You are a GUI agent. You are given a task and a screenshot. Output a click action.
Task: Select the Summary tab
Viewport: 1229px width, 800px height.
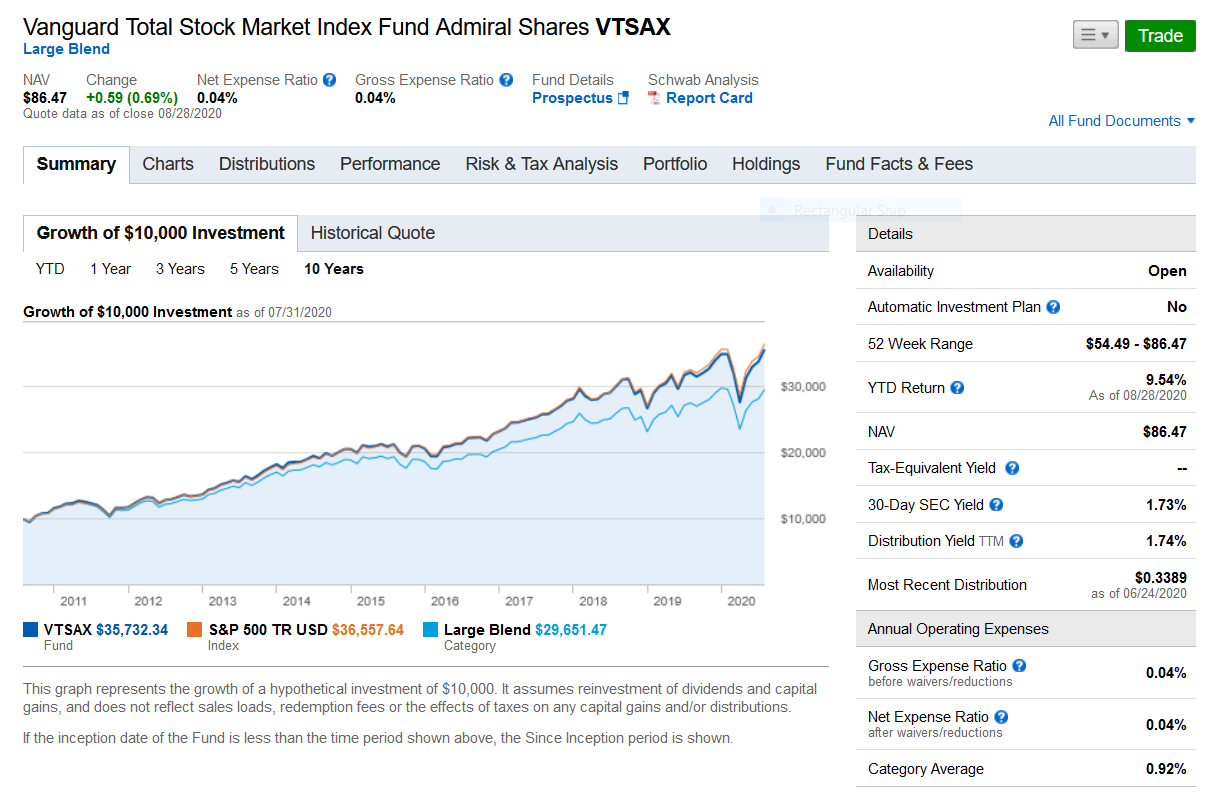[76, 165]
